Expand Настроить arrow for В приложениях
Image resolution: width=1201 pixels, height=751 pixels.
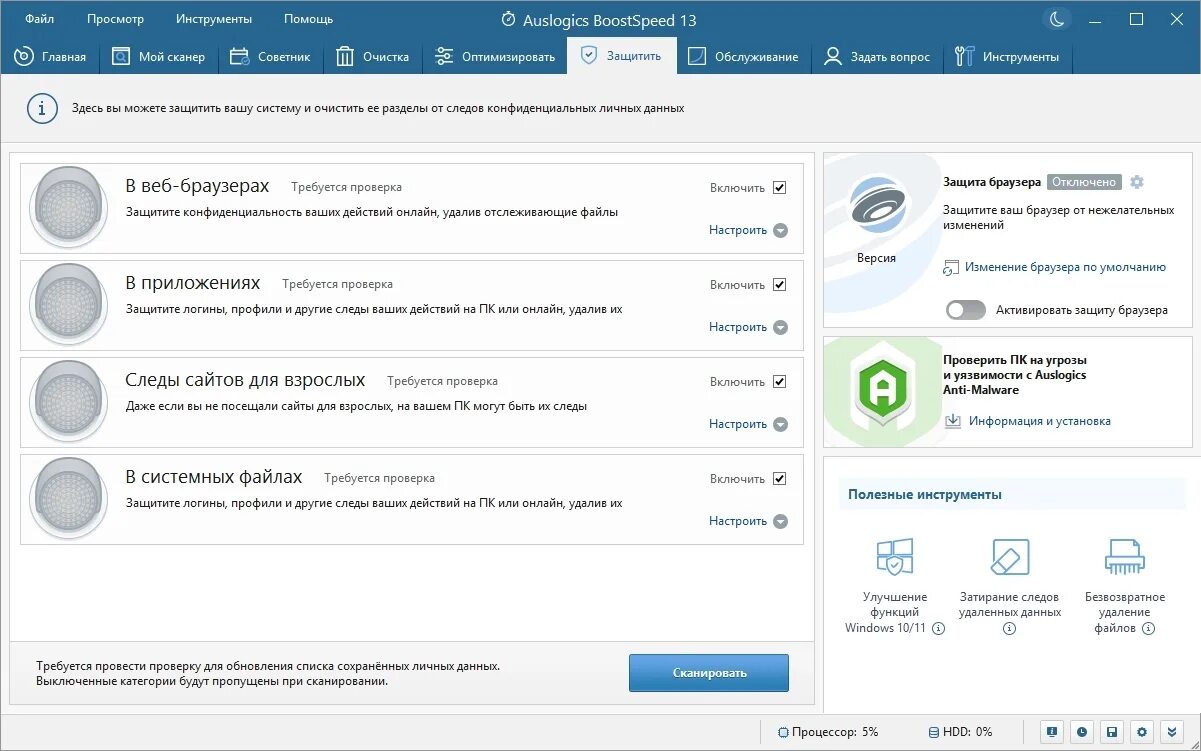click(780, 328)
